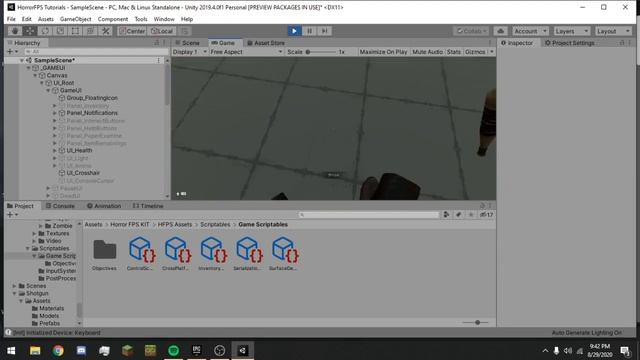640x360 pixels.
Task: Open the Objectives folder thumbnail
Action: coord(104,254)
